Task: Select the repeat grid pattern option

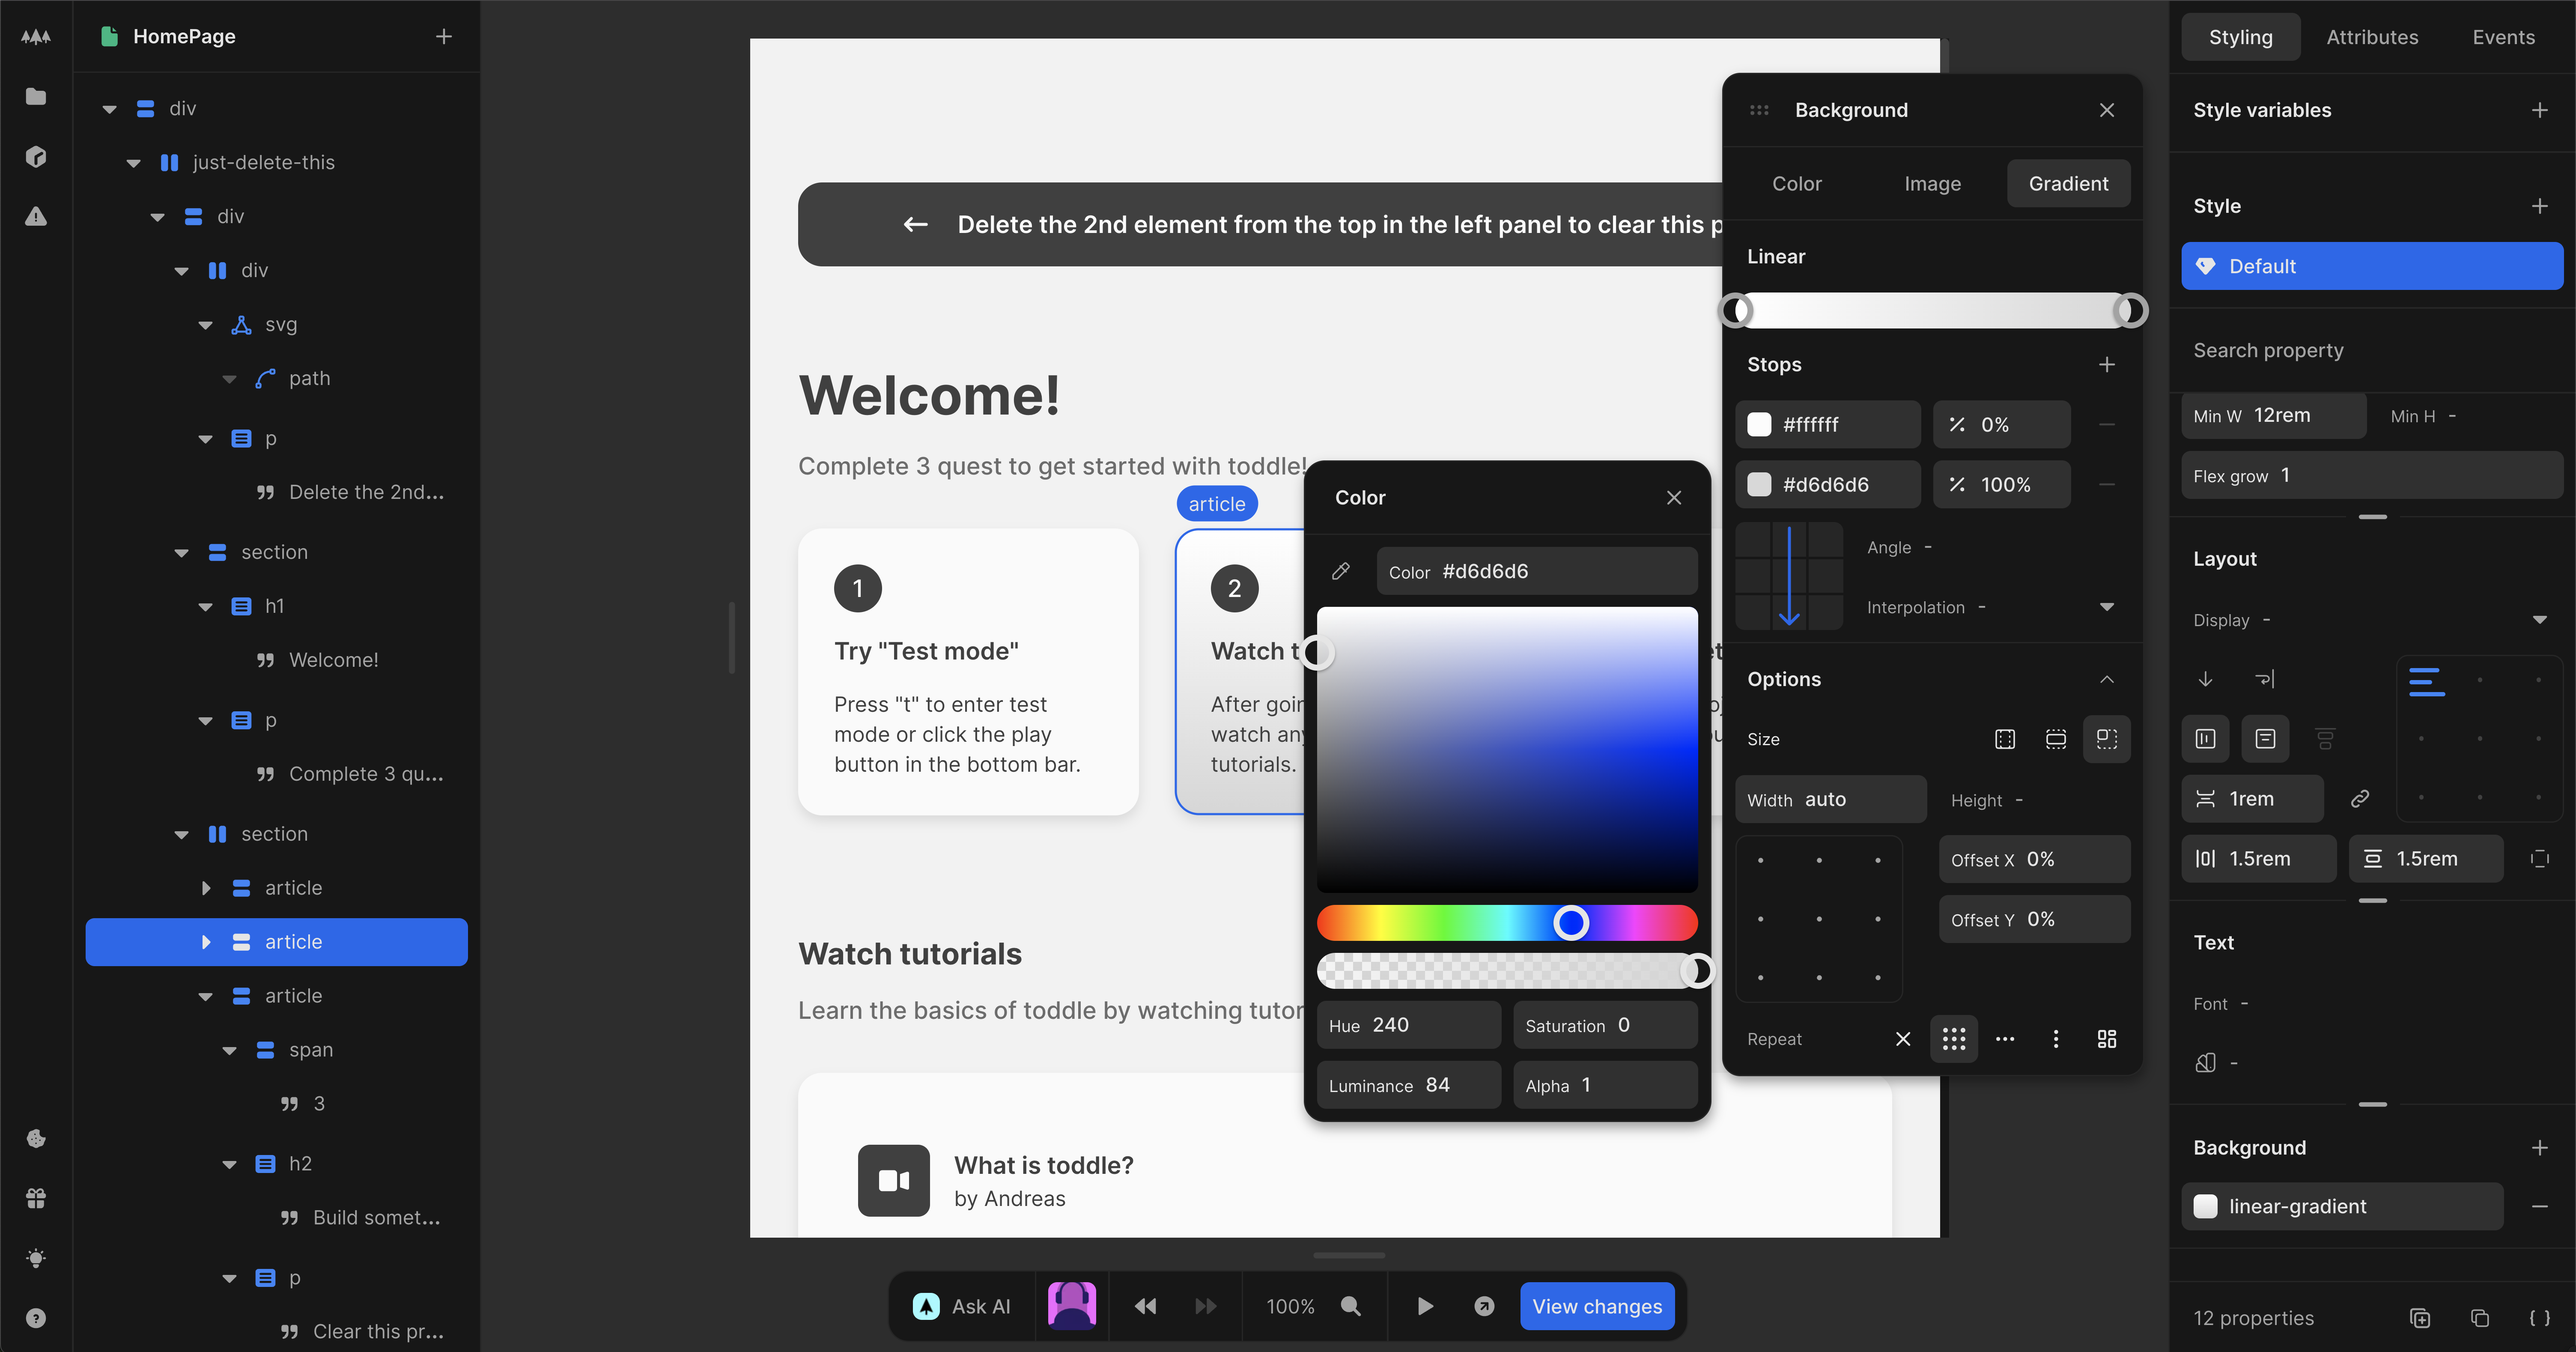Action: pos(1954,1039)
